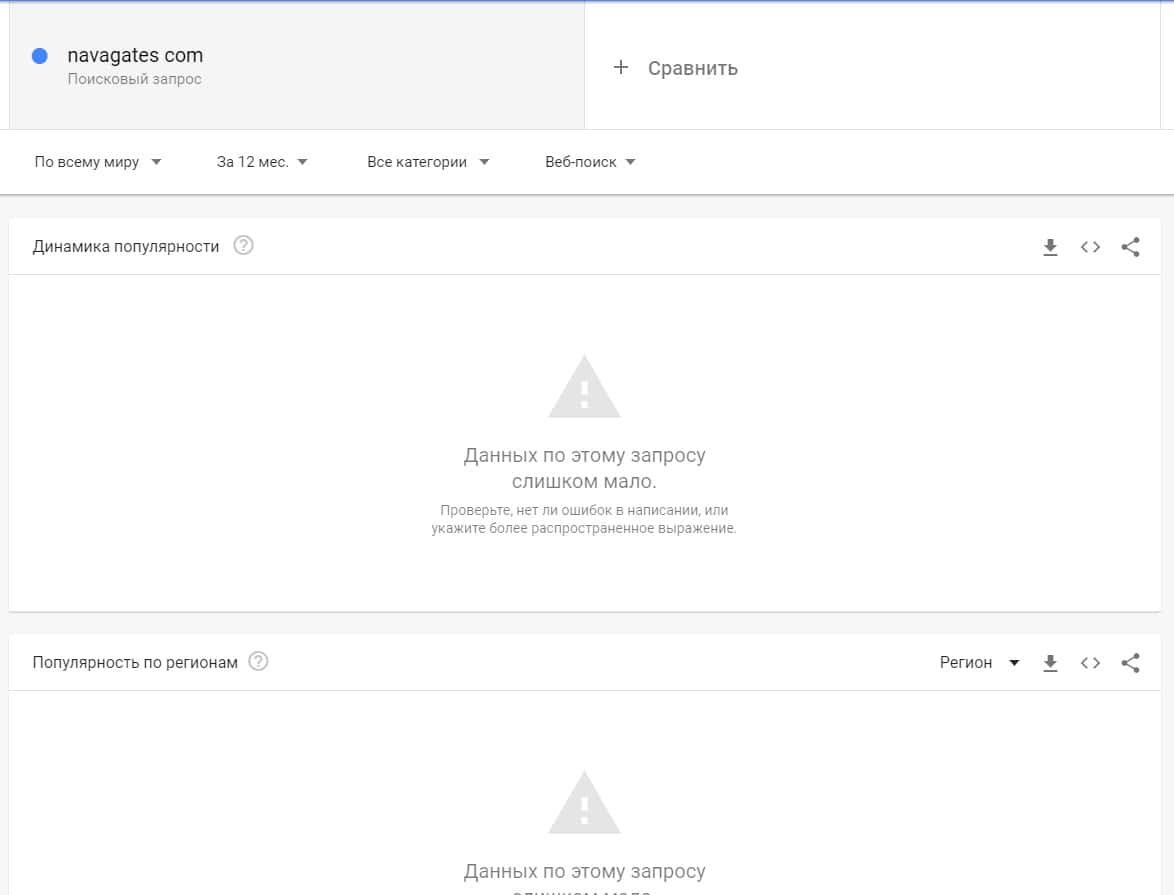Image resolution: width=1174 pixels, height=895 pixels.
Task: Open embed code for Динамика популярности
Action: point(1090,247)
